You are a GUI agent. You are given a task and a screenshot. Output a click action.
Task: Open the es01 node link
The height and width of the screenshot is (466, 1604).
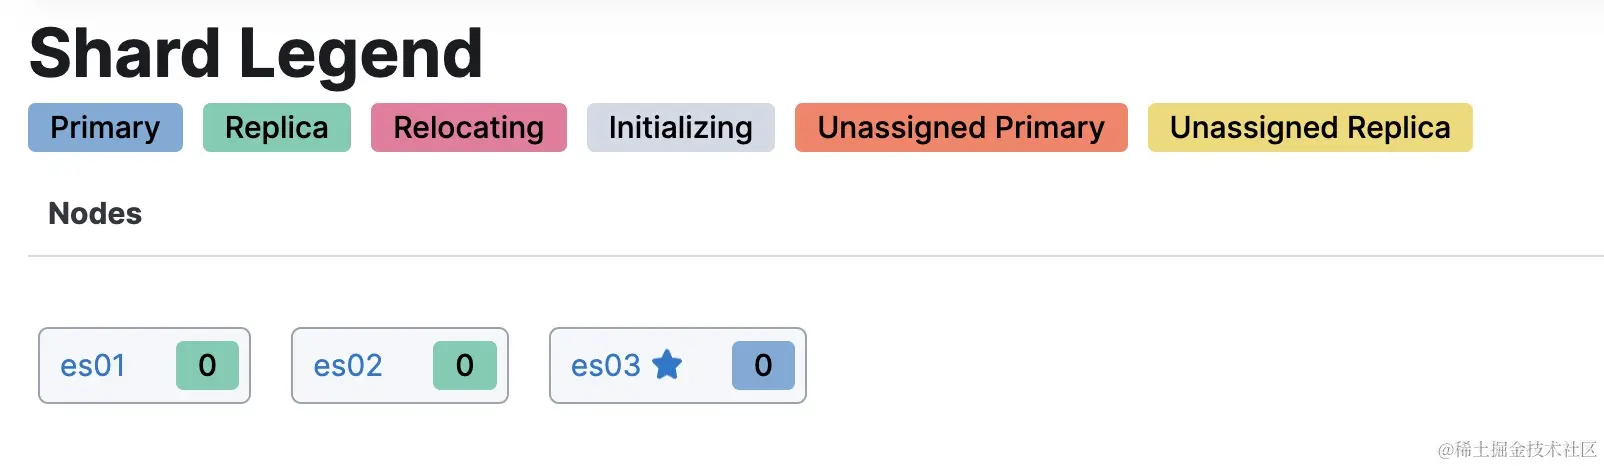93,366
